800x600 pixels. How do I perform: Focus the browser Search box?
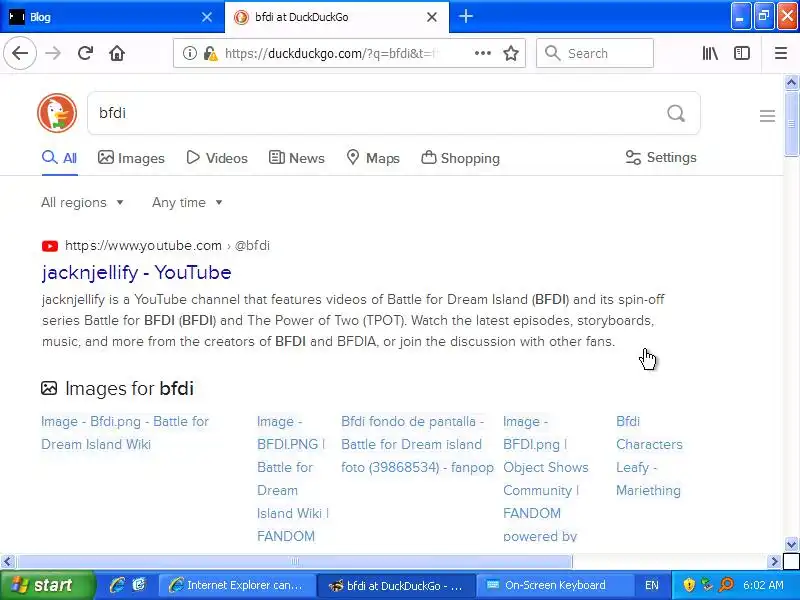pyautogui.click(x=595, y=53)
